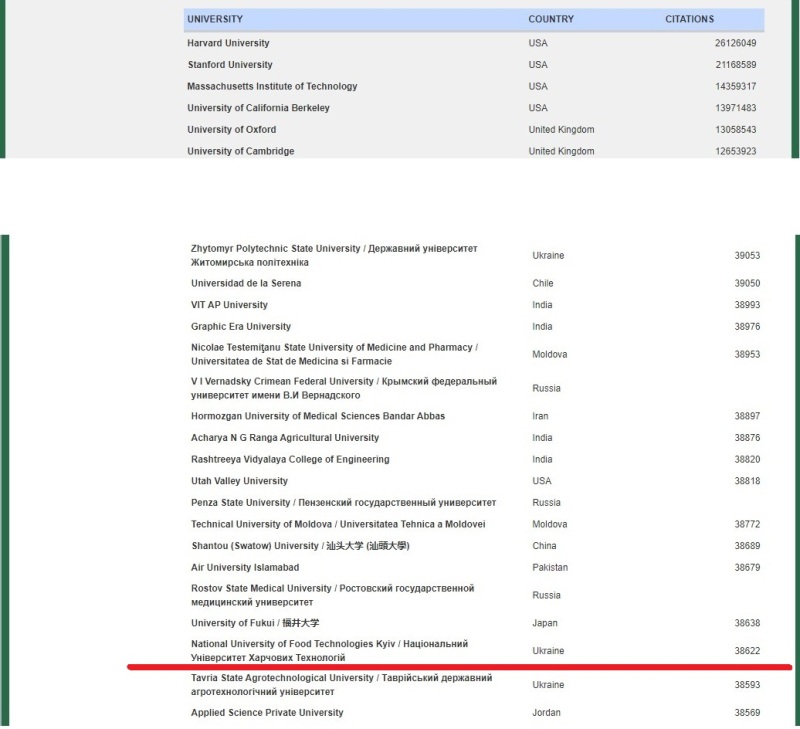This screenshot has width=800, height=729.
Task: Click citation value 38993
Action: click(x=747, y=305)
